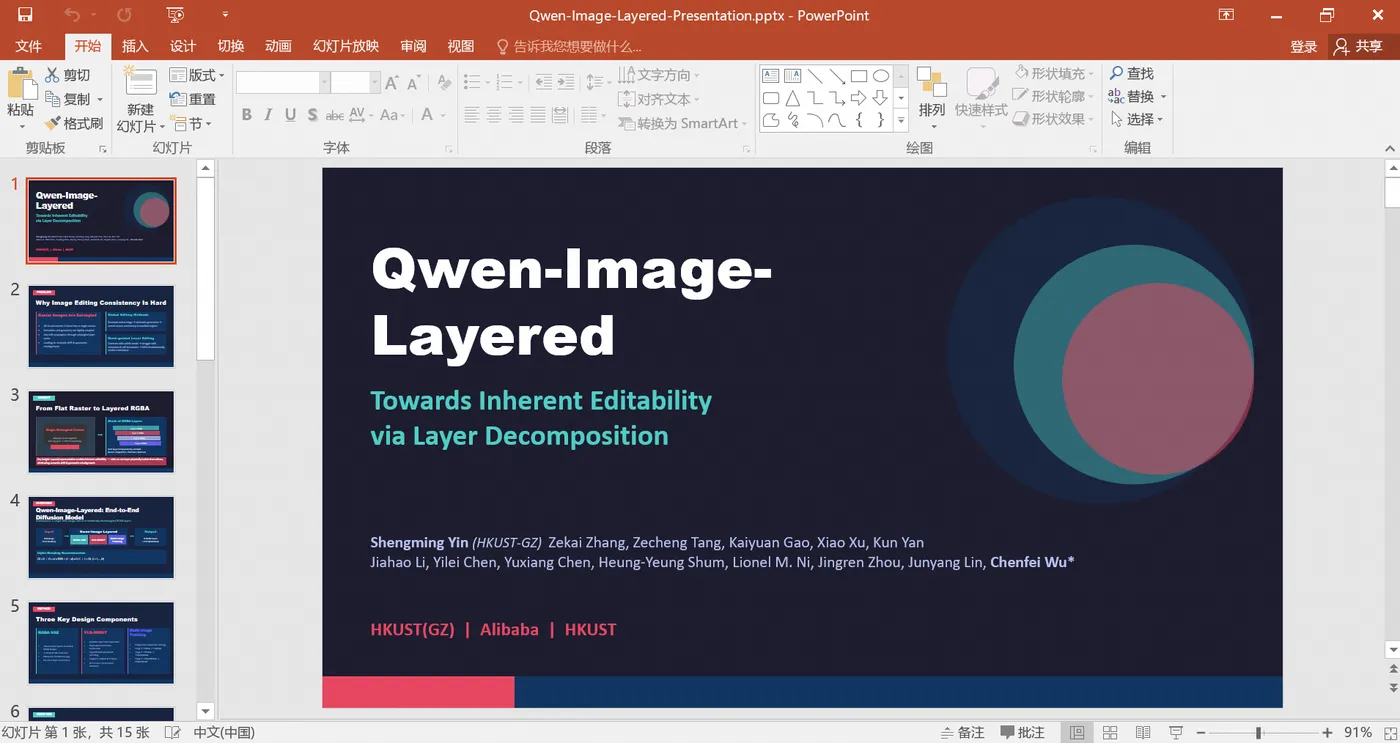Click the Increase Font Size icon
Image resolution: width=1400 pixels, height=743 pixels.
click(x=392, y=83)
